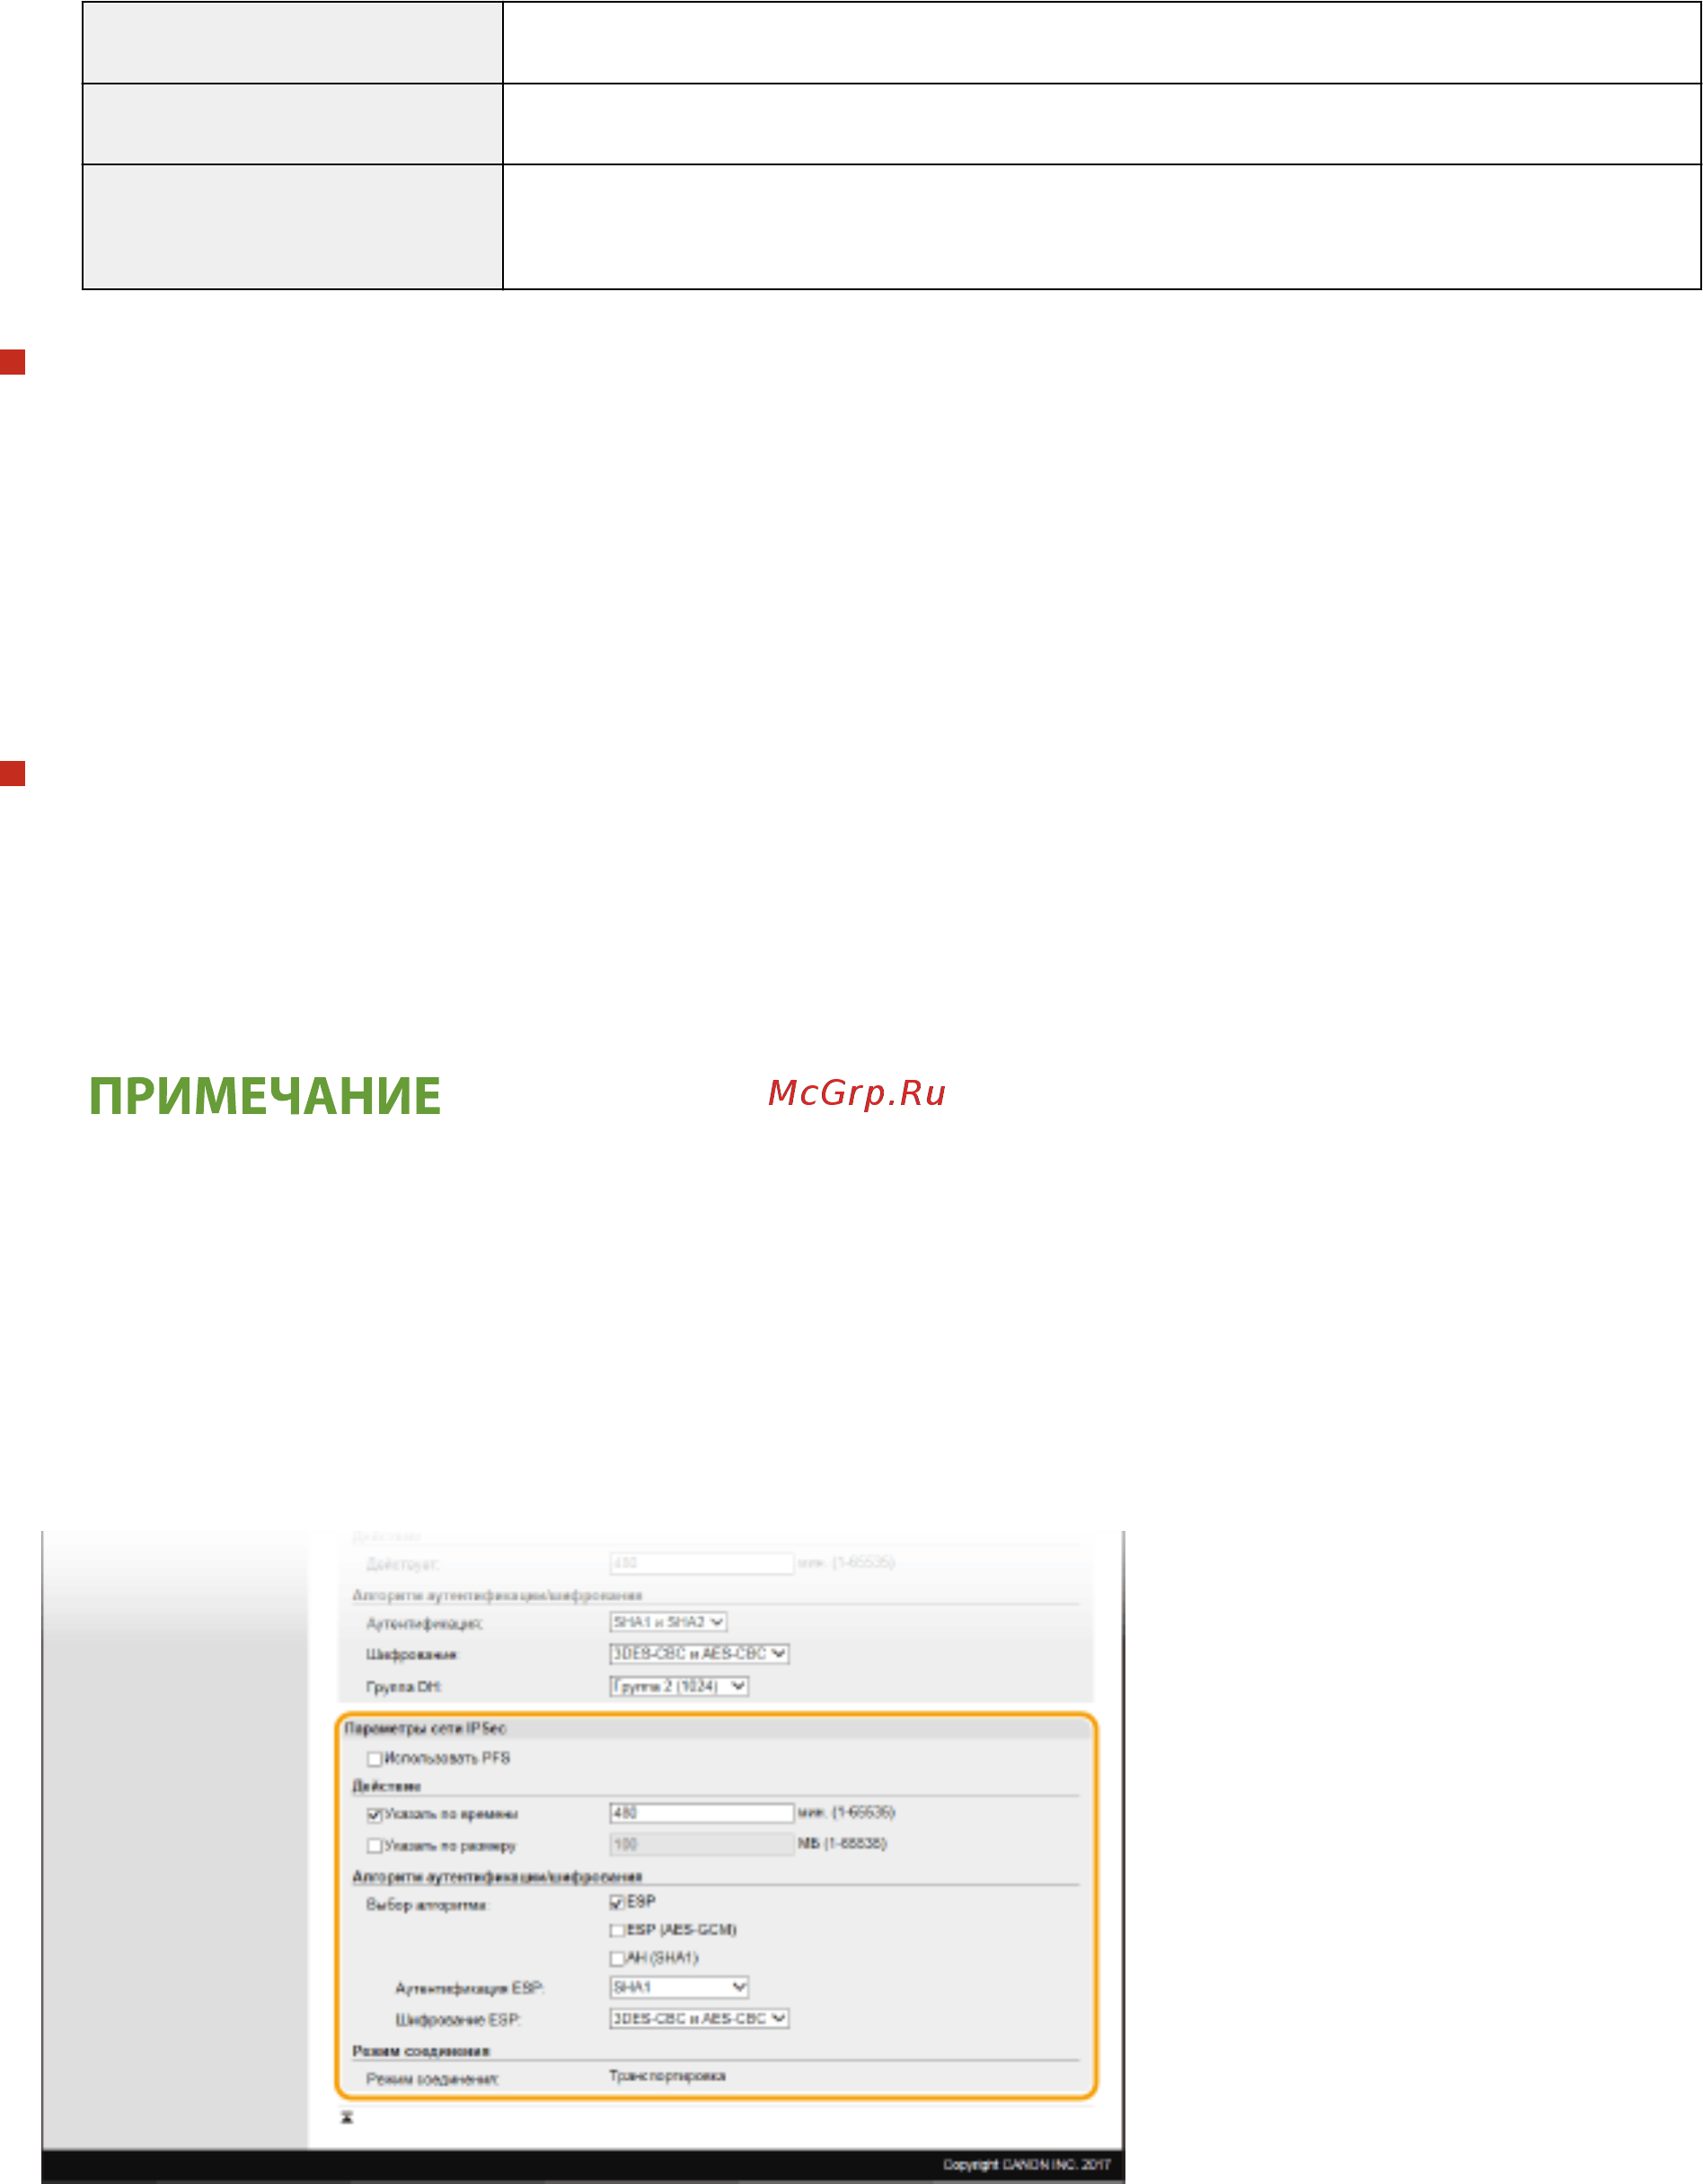The image size is (1703, 2184).
Task: Untick the ESP algorithm checkbox
Action: [x=617, y=1903]
